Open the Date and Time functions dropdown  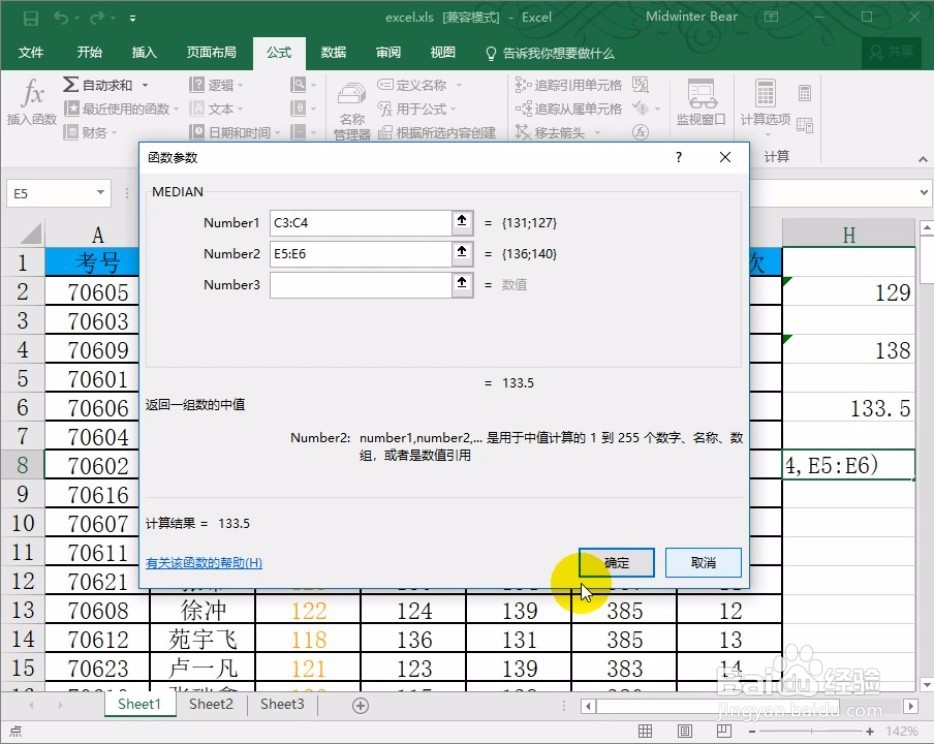235,132
